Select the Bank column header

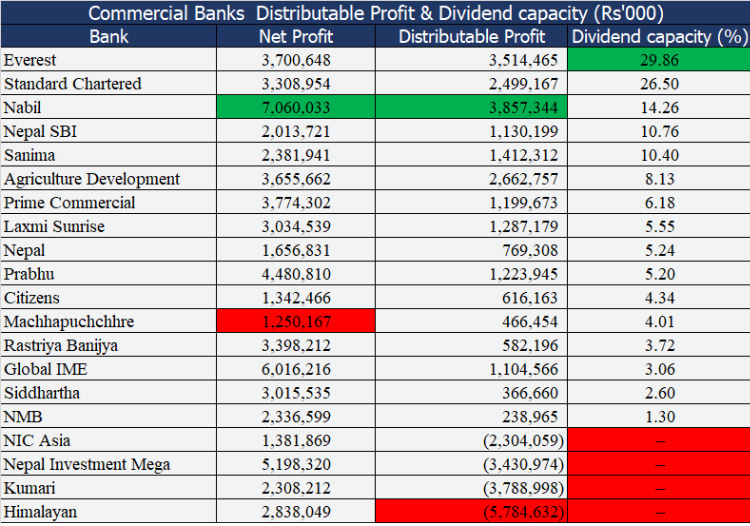(108, 37)
